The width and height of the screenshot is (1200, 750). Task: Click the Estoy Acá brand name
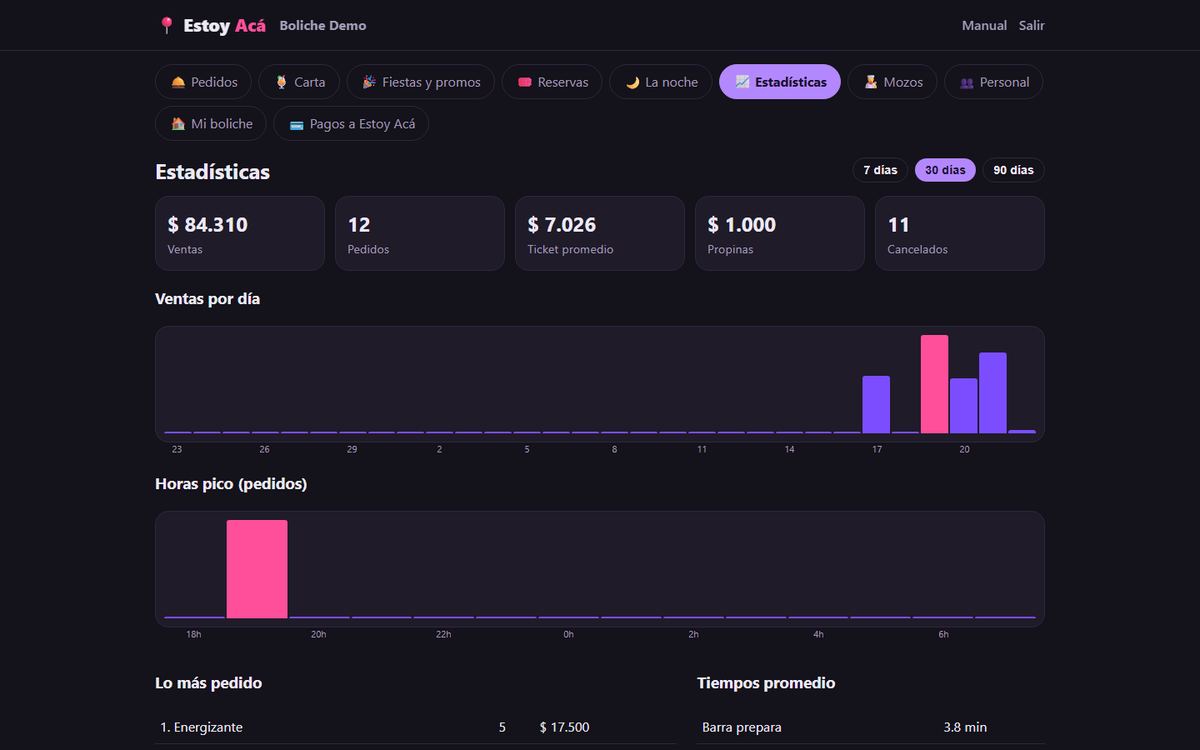(225, 26)
